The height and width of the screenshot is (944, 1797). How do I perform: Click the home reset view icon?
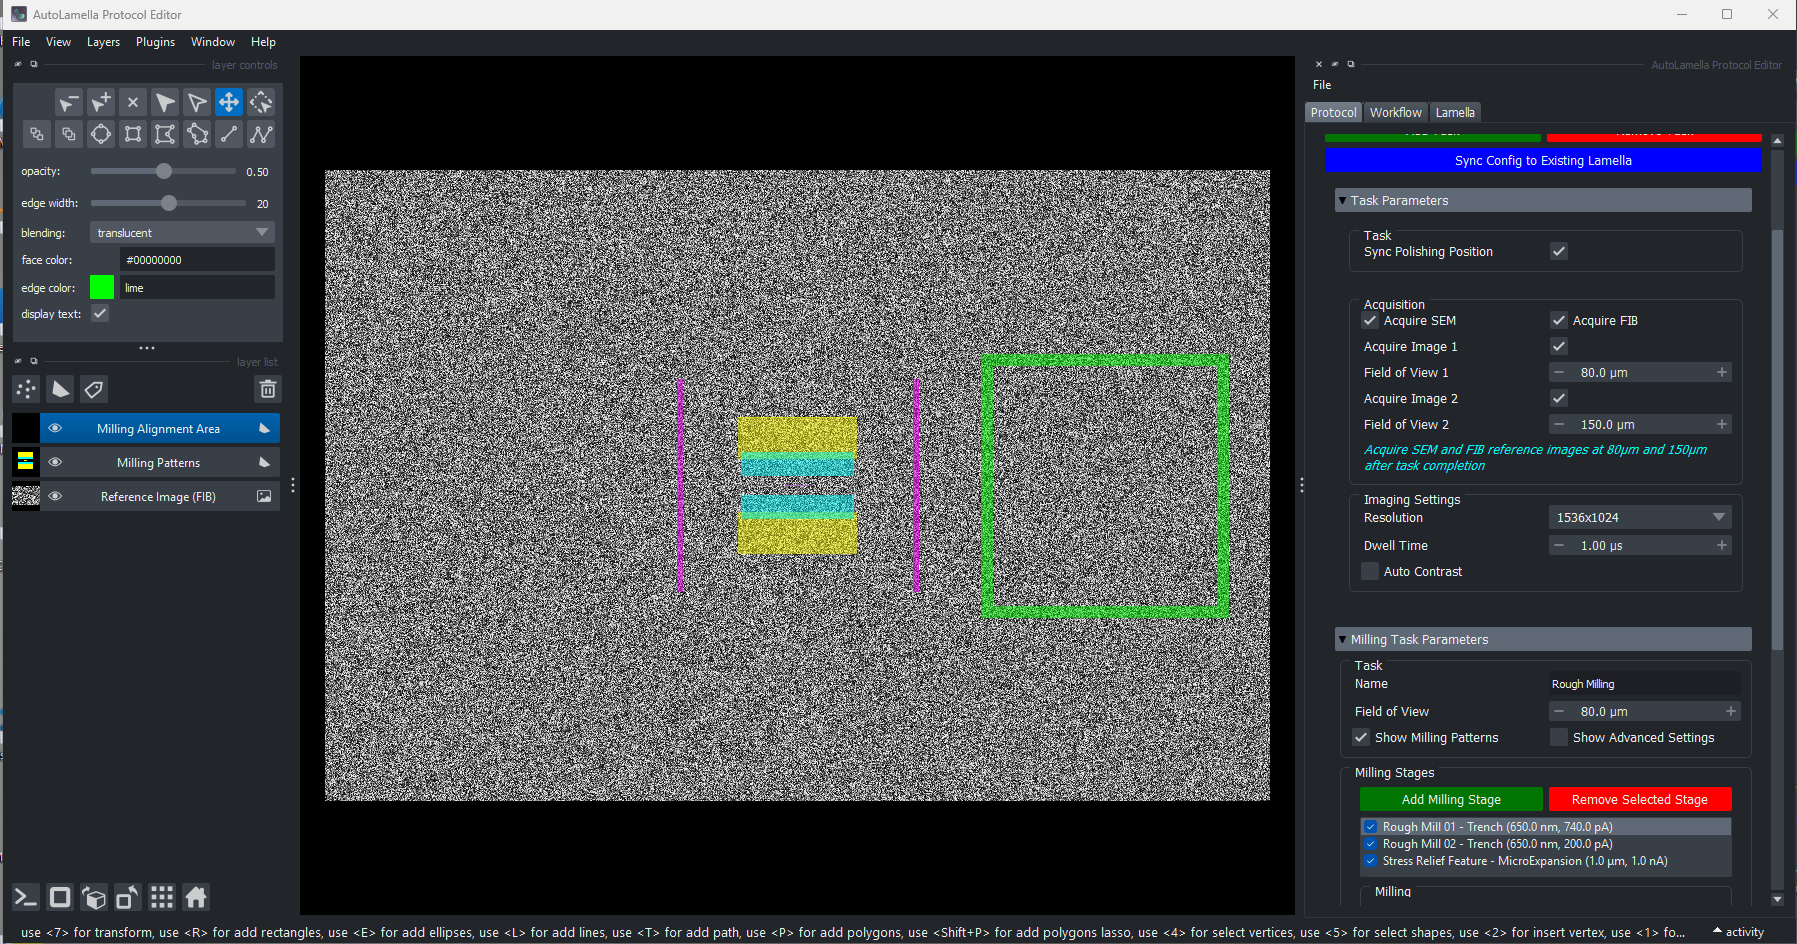pyautogui.click(x=196, y=897)
